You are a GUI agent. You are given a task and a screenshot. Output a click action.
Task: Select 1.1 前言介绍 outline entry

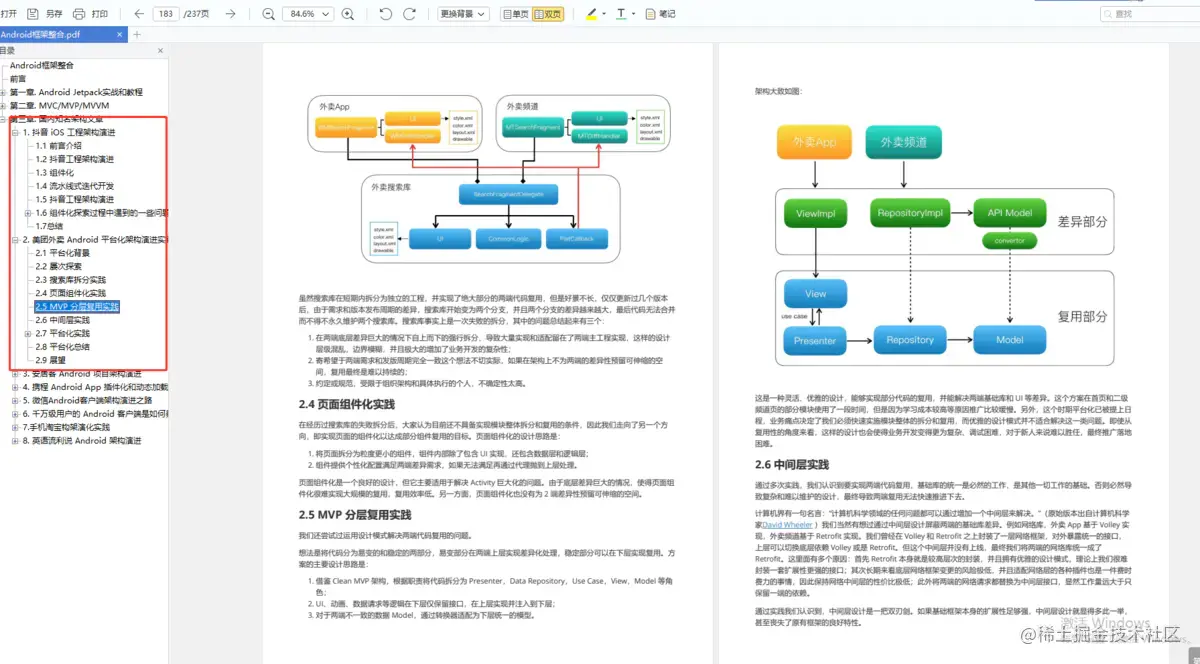[59, 145]
